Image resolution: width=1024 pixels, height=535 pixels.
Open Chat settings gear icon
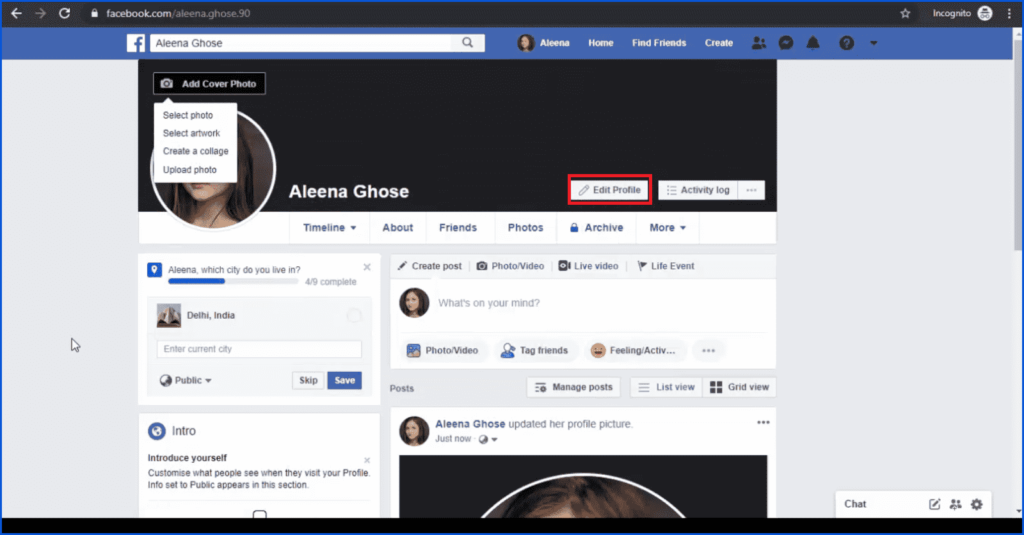[976, 504]
